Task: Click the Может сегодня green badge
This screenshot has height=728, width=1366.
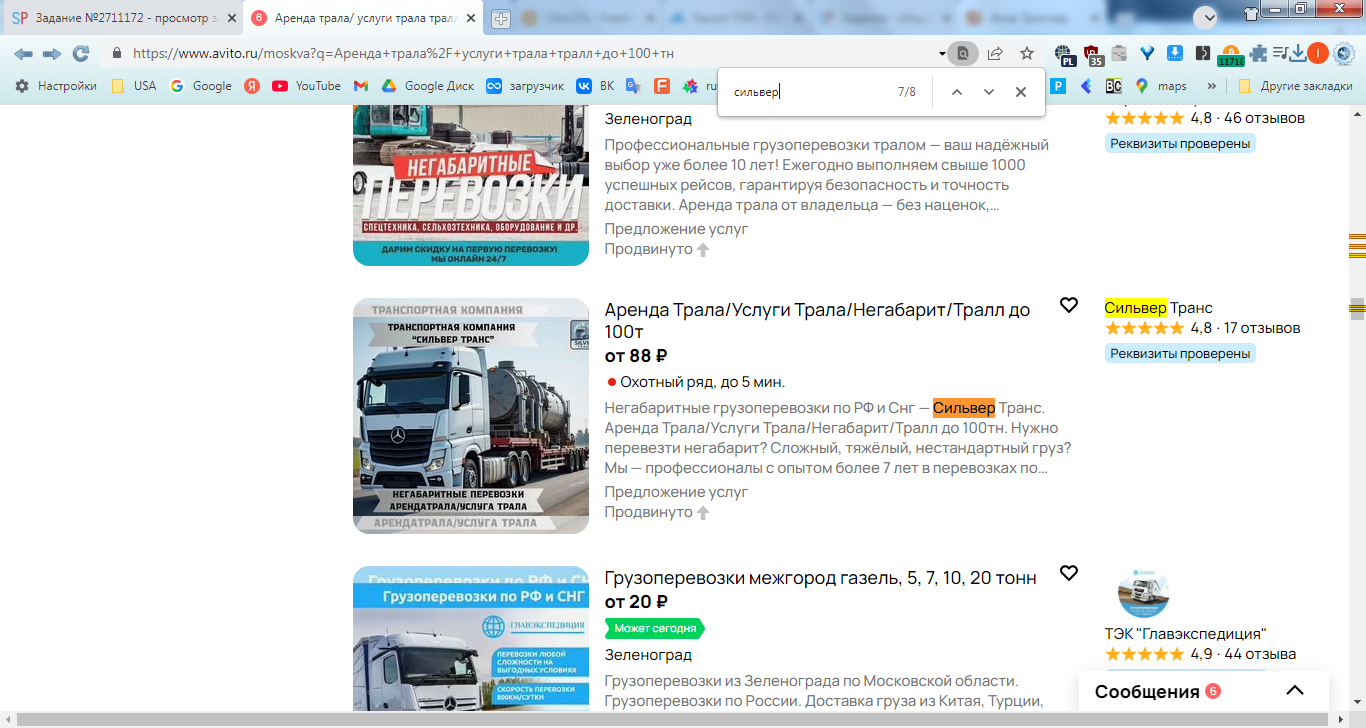Action: click(x=655, y=628)
